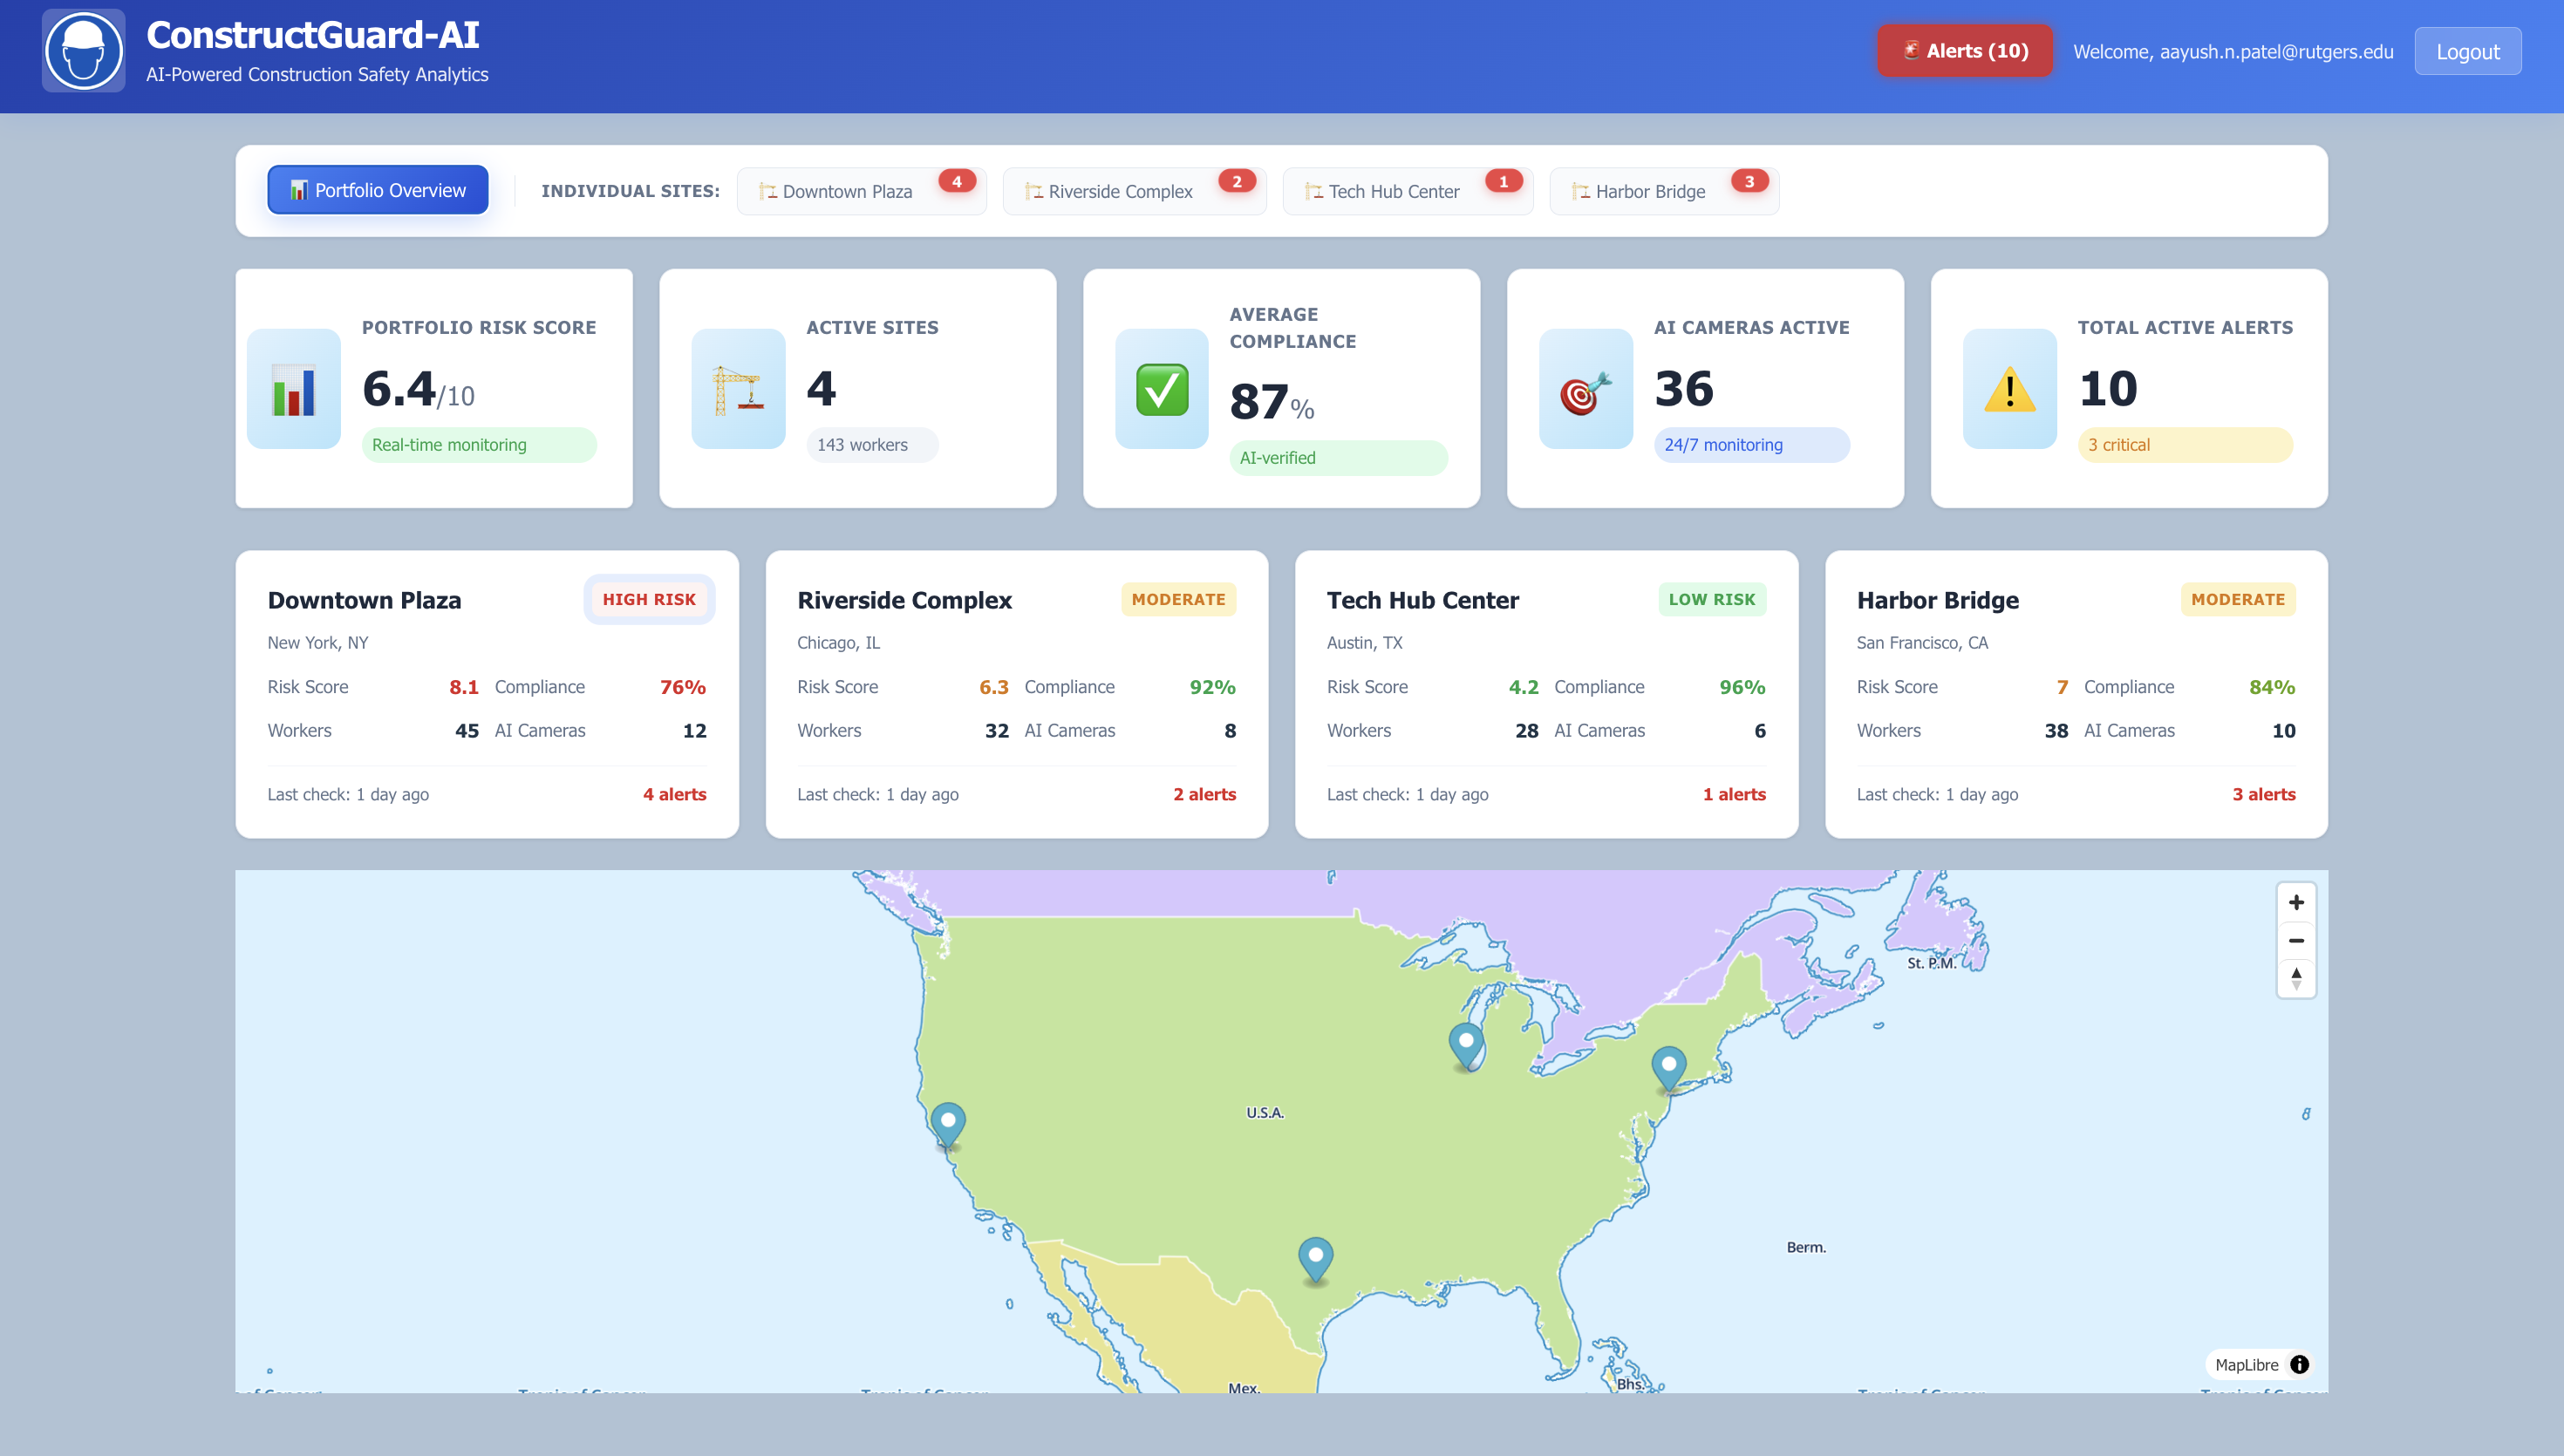
Task: Open the Alerts (10) button
Action: [x=1964, y=51]
